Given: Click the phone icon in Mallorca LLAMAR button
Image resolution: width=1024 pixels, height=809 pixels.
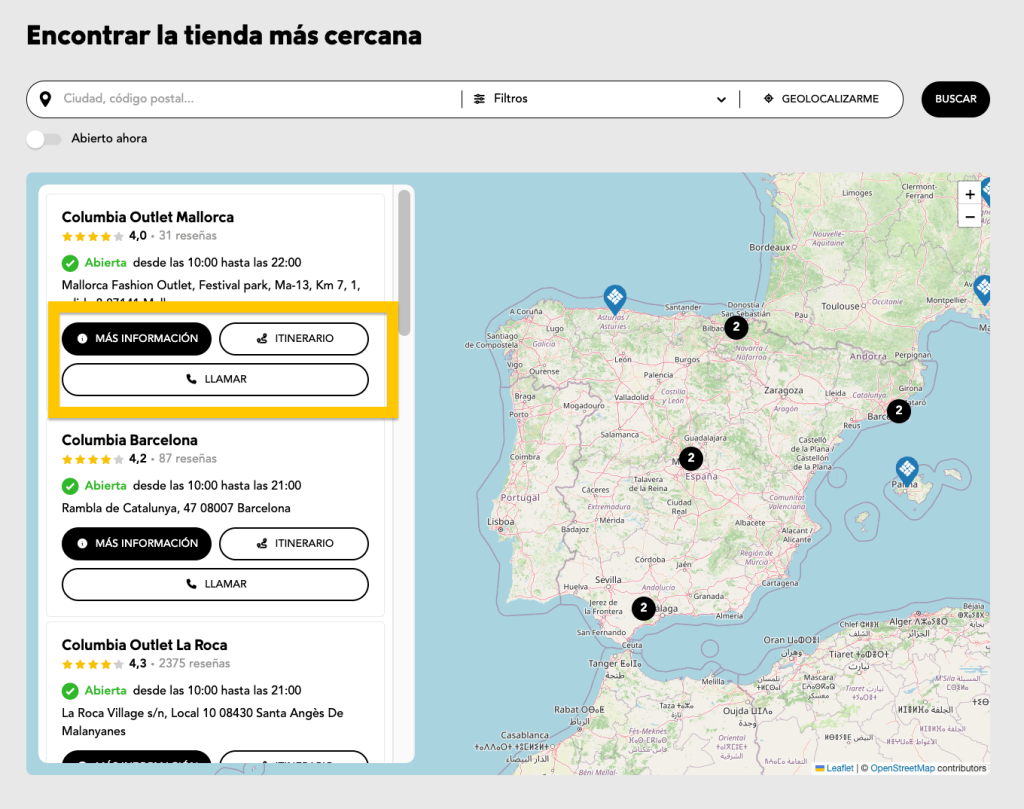Looking at the screenshot, I should [191, 379].
